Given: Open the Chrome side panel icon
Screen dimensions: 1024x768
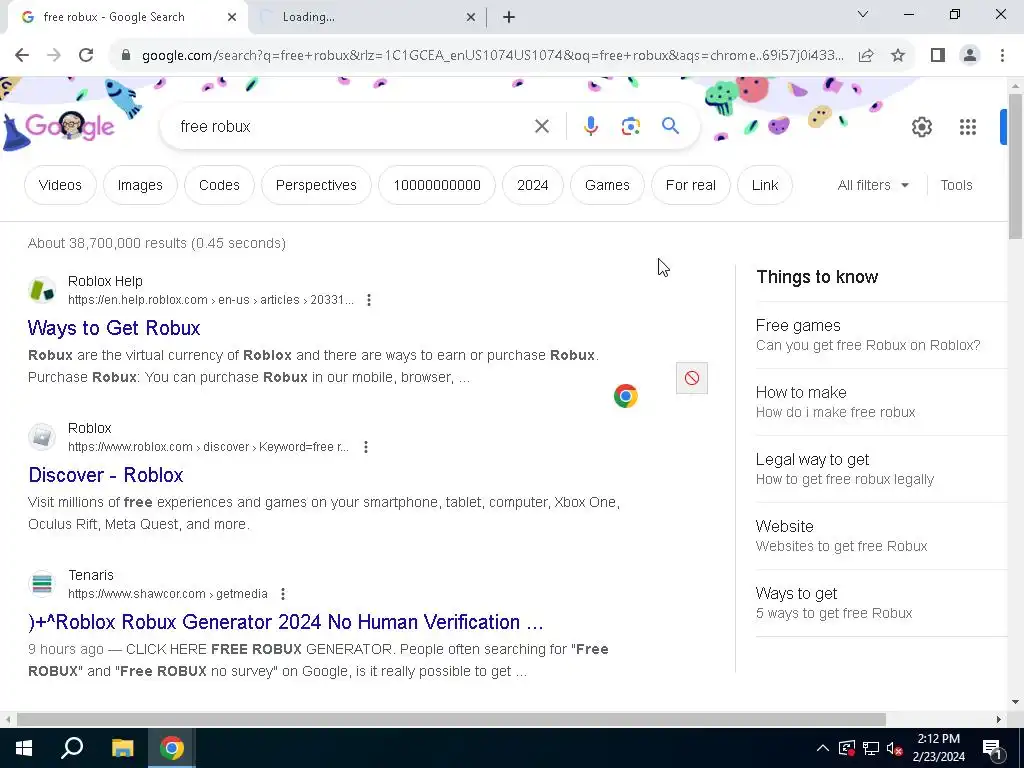Looking at the screenshot, I should pyautogui.click(x=938, y=55).
